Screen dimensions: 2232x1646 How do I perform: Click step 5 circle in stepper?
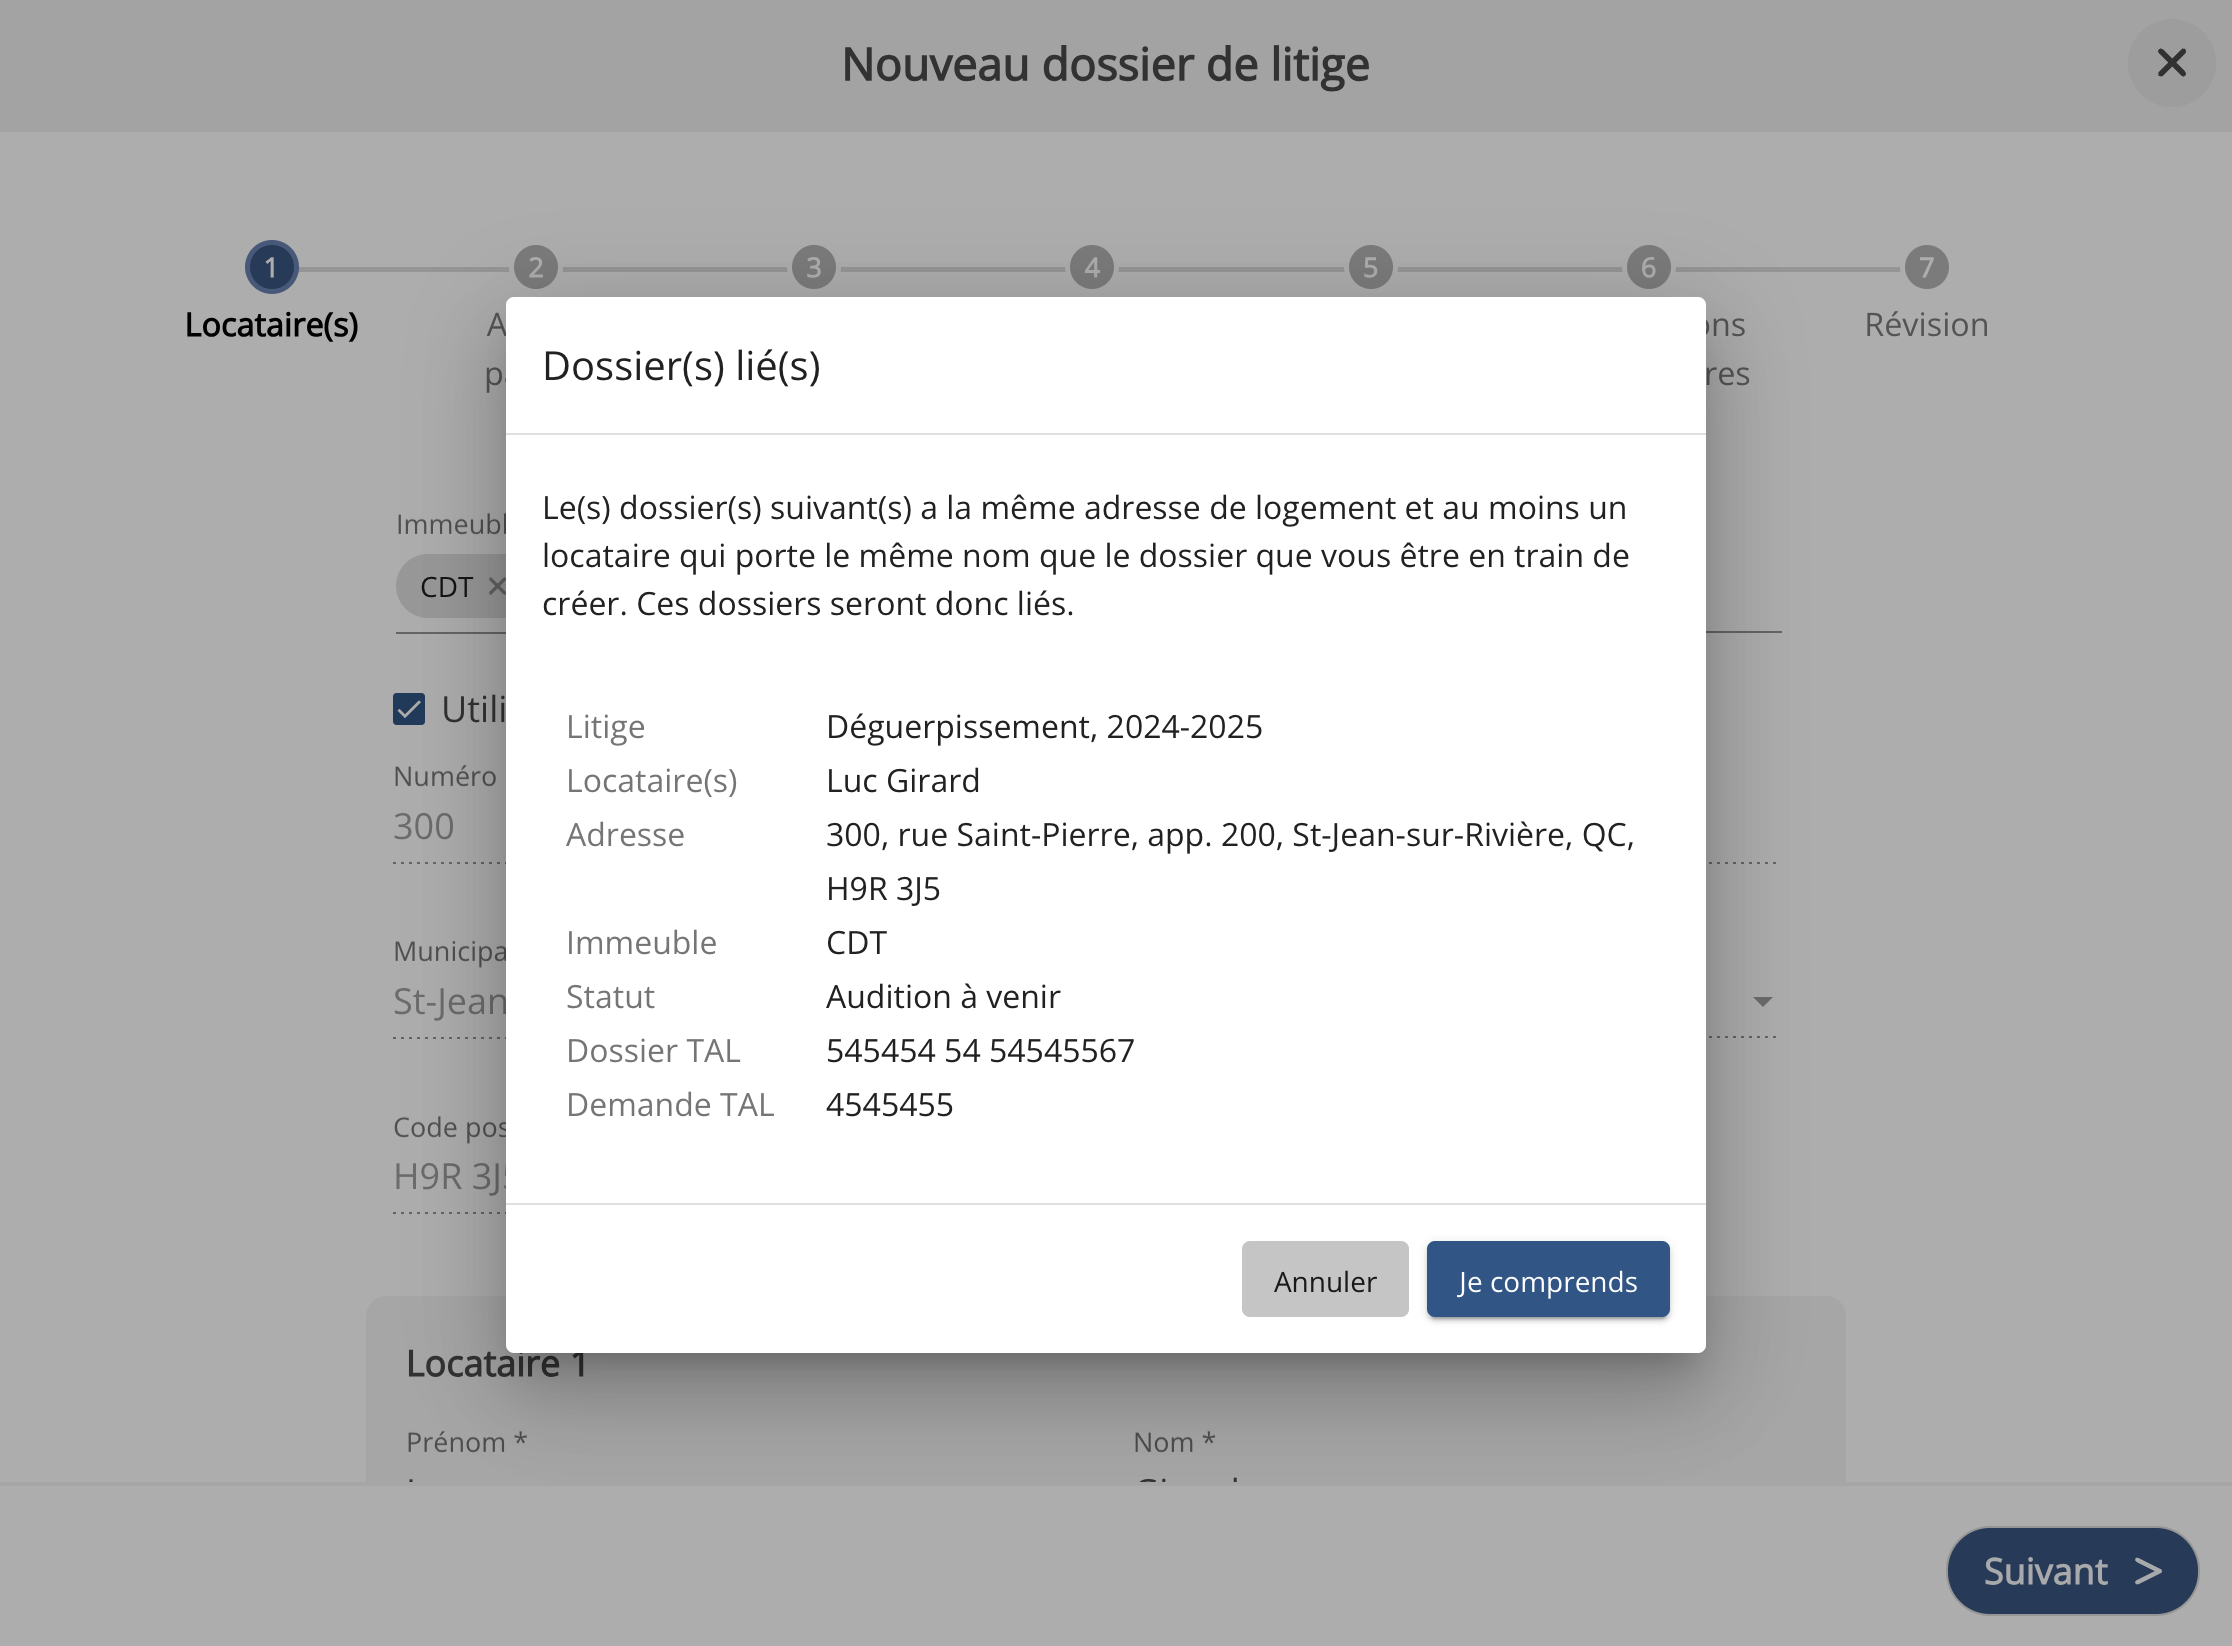click(1370, 267)
